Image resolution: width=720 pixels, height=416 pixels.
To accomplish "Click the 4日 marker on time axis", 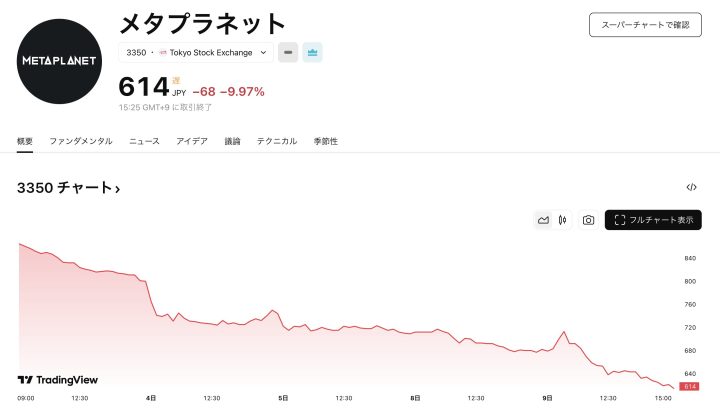I will (x=150, y=398).
